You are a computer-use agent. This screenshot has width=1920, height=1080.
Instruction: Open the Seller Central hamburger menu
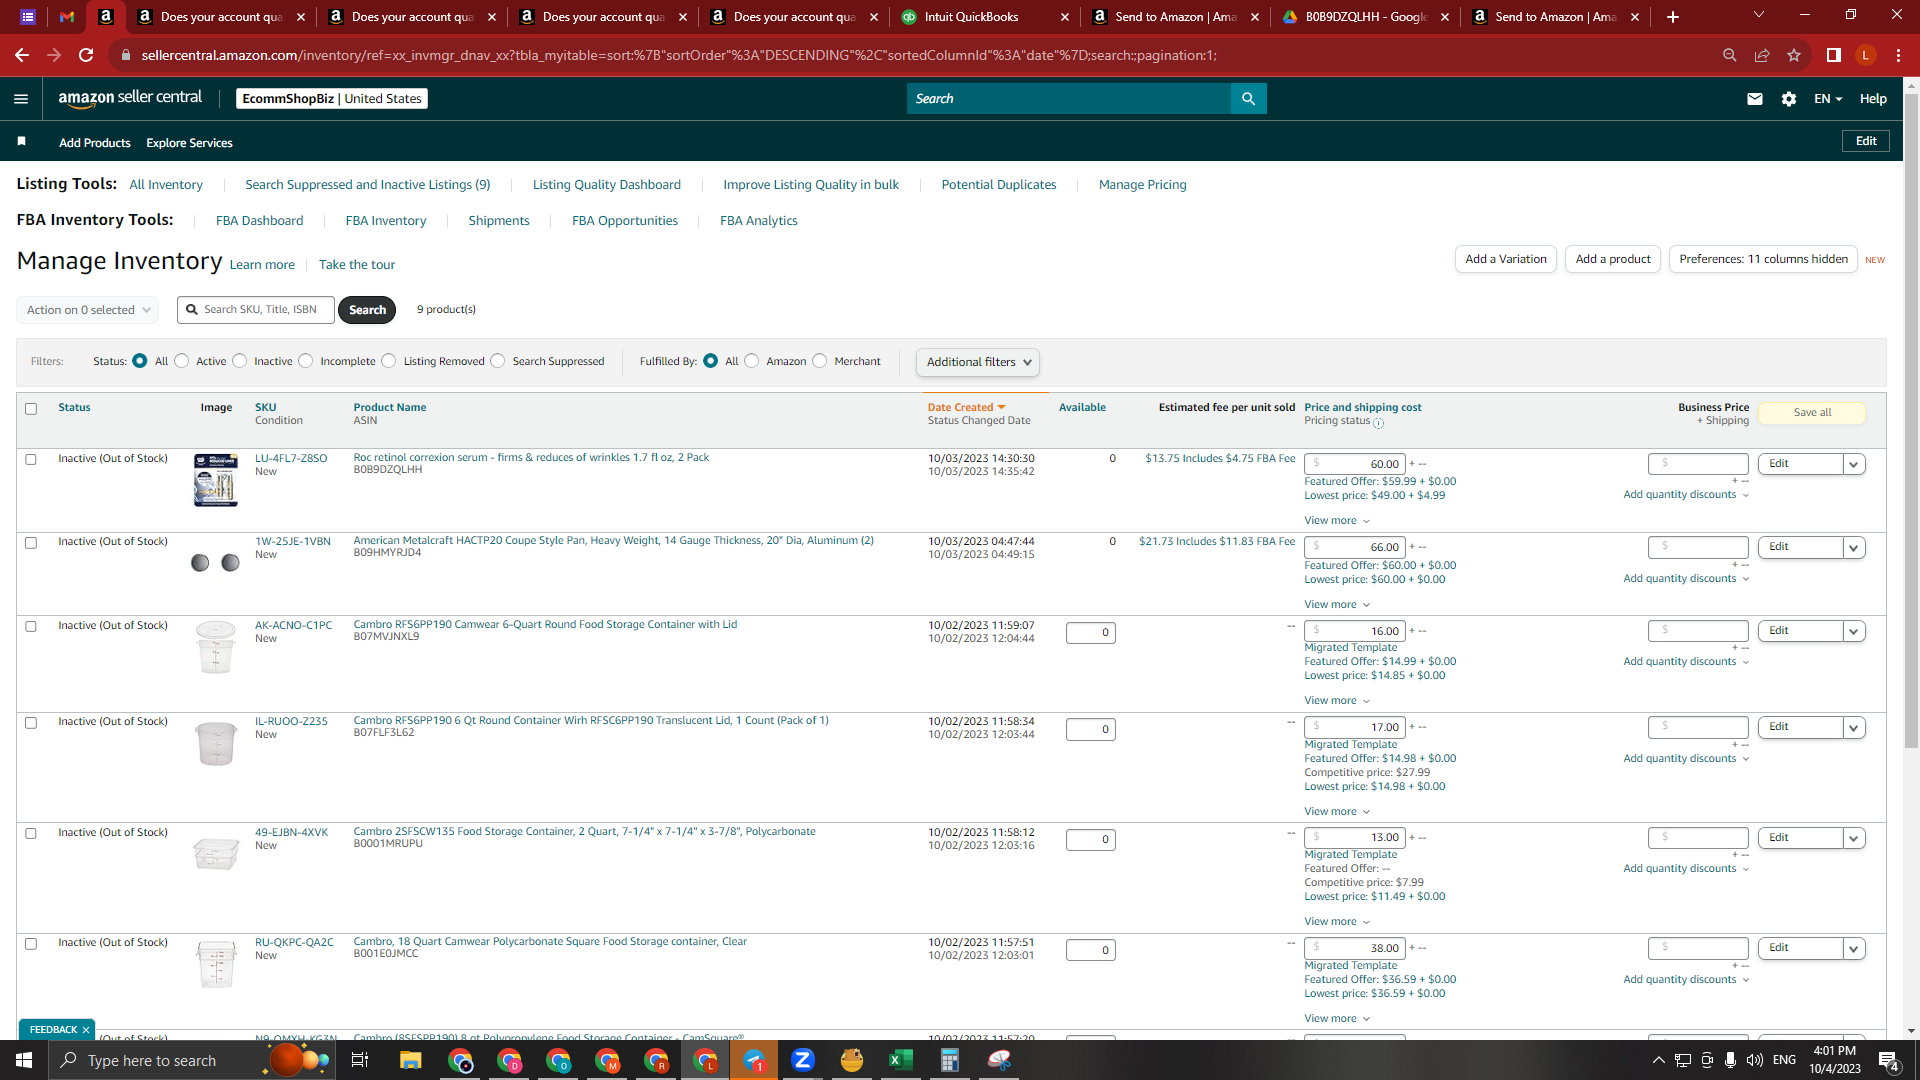point(21,98)
